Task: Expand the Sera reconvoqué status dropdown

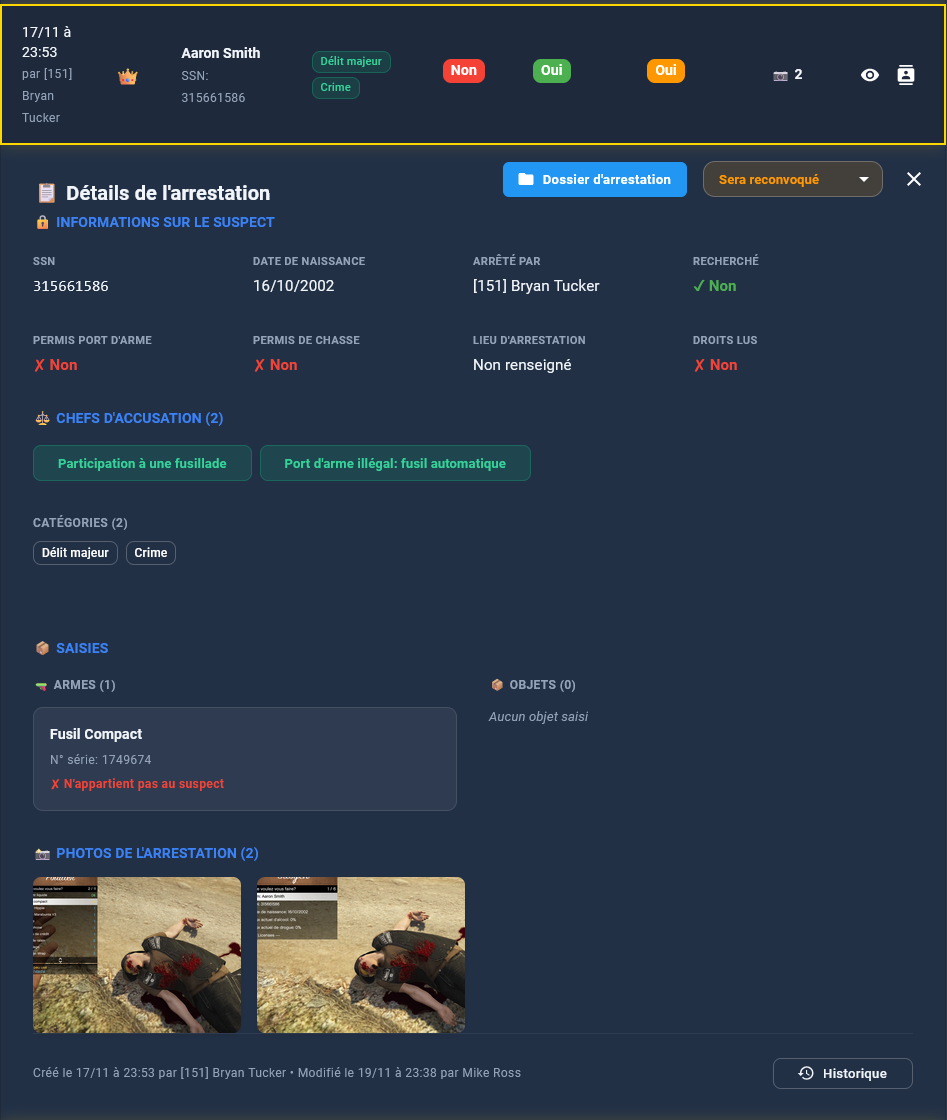Action: 780,179
